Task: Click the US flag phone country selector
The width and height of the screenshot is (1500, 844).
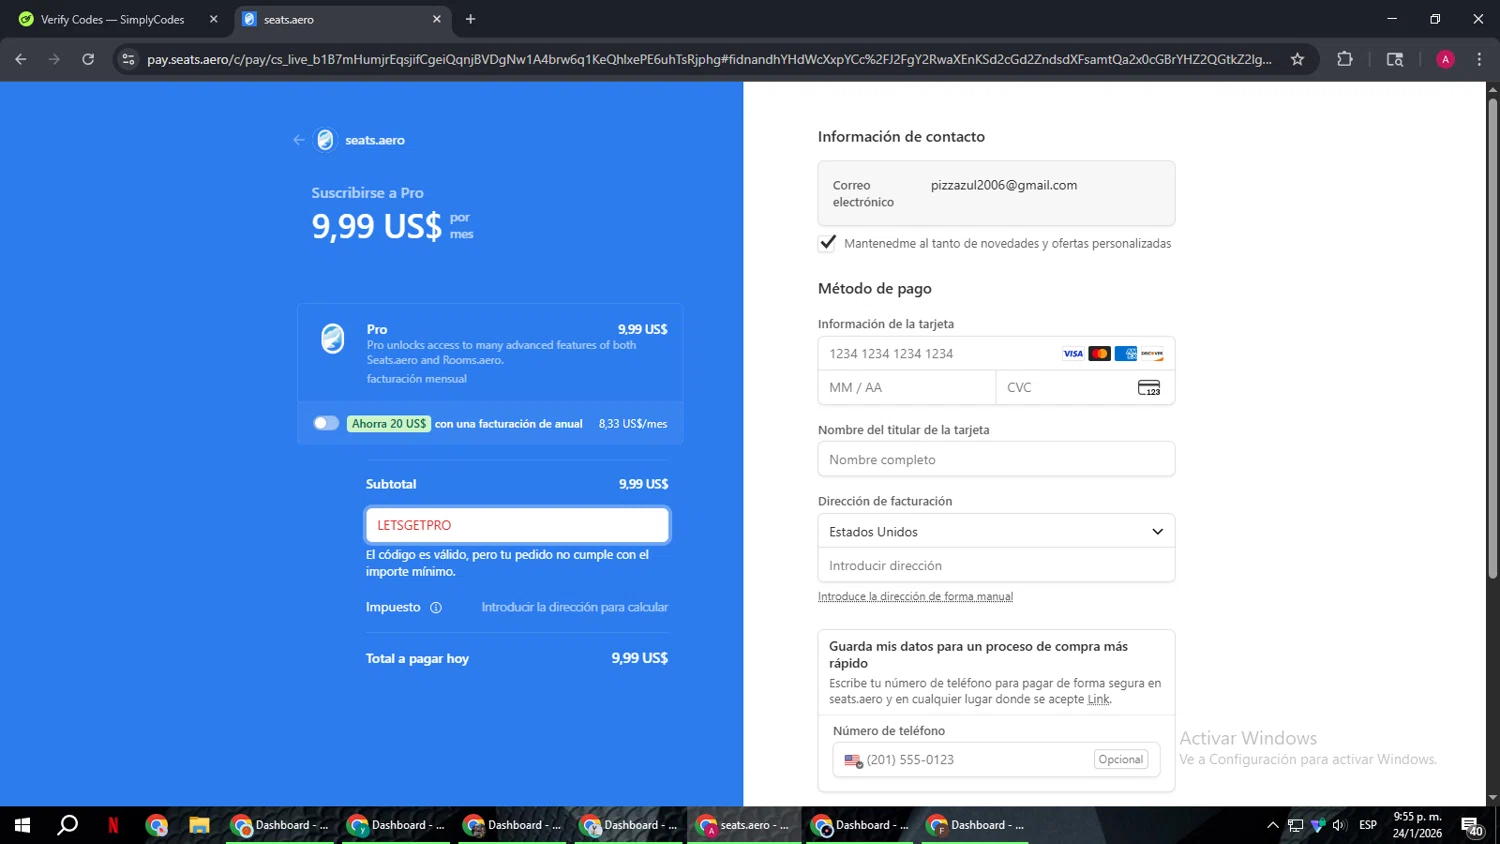Action: click(853, 761)
